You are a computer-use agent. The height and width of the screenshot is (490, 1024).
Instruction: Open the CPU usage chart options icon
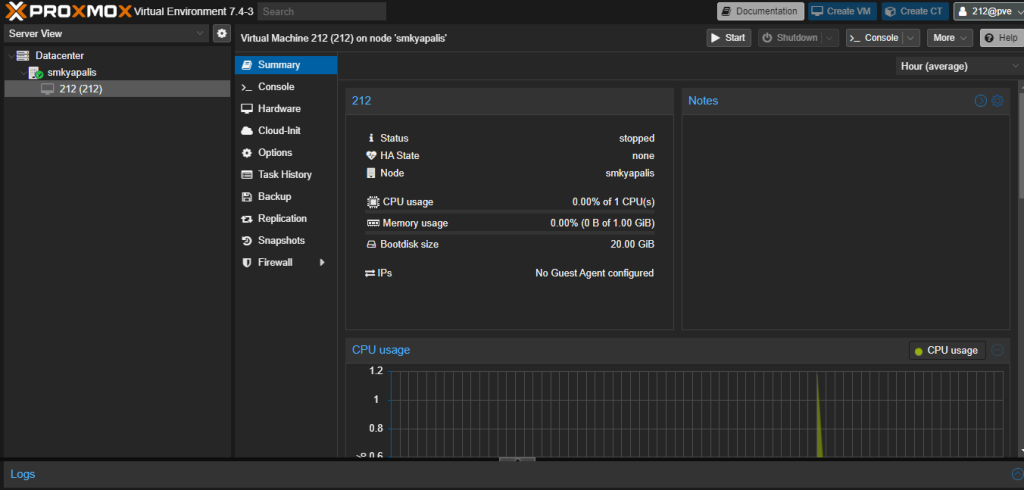[x=997, y=350]
